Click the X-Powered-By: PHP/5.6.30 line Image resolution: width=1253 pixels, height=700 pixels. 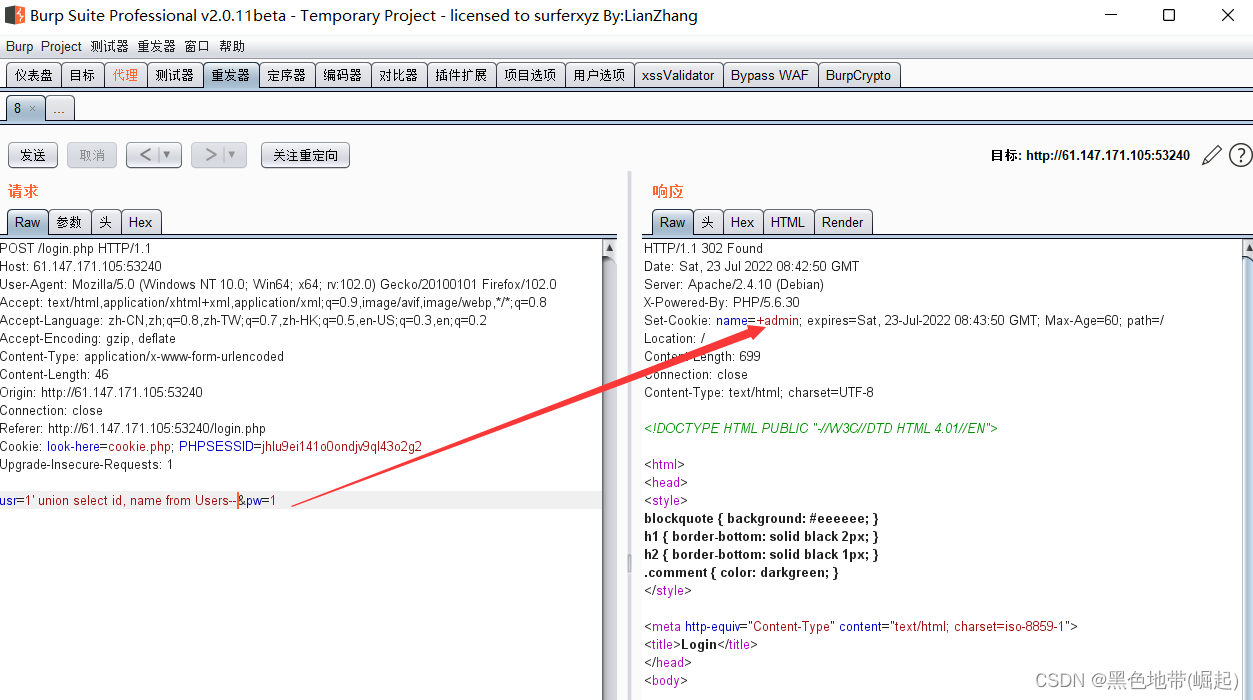click(x=722, y=302)
